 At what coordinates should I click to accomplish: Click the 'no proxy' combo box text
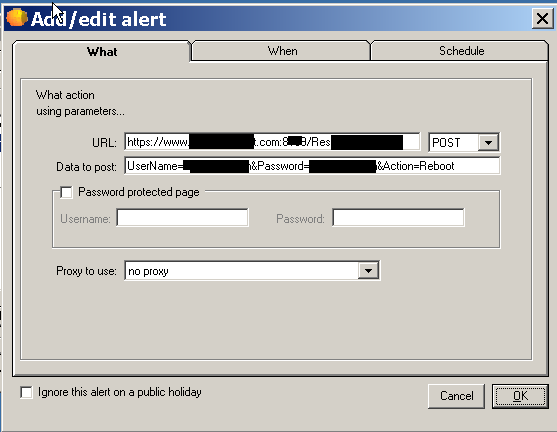pos(148,271)
